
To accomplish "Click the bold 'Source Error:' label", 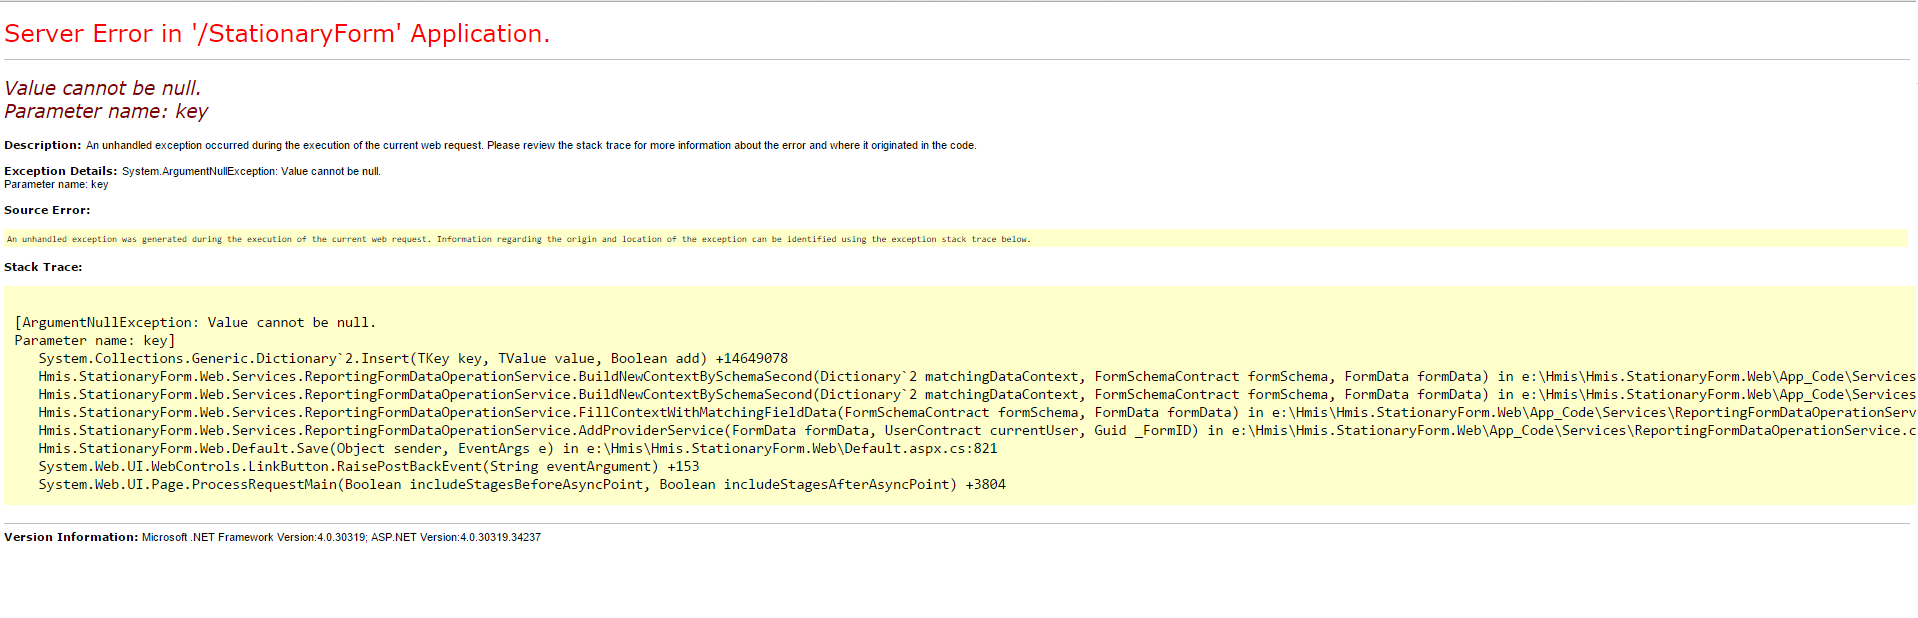I will tap(47, 210).
